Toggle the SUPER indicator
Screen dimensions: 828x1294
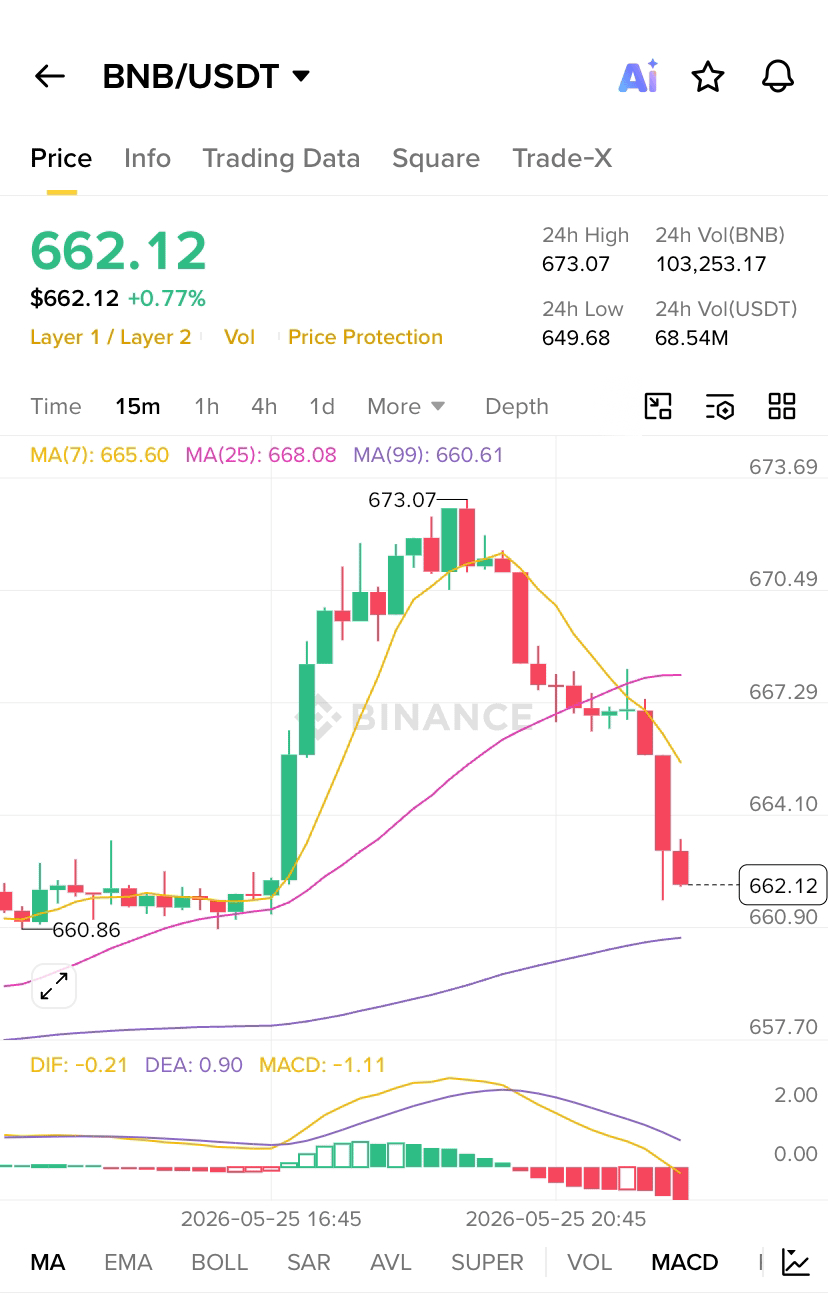[487, 1262]
